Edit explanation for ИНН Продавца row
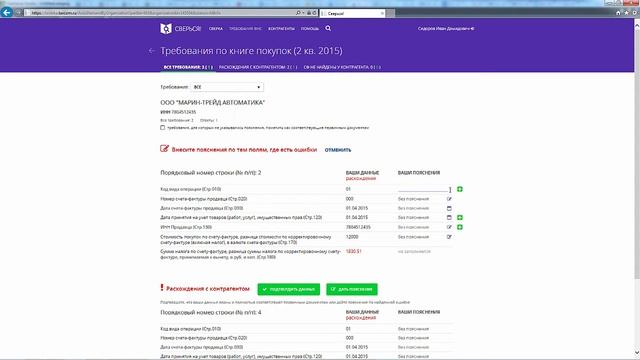Image resolution: width=640 pixels, height=360 pixels. [x=449, y=227]
